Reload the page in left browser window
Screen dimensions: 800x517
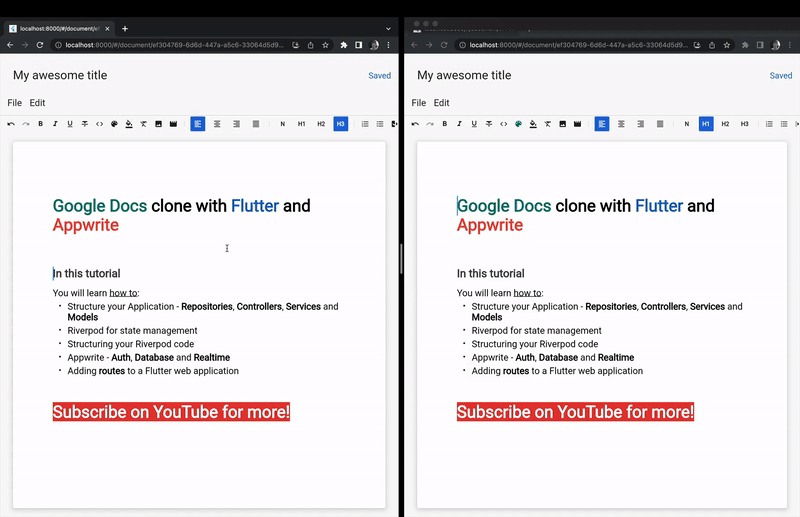tap(39, 45)
